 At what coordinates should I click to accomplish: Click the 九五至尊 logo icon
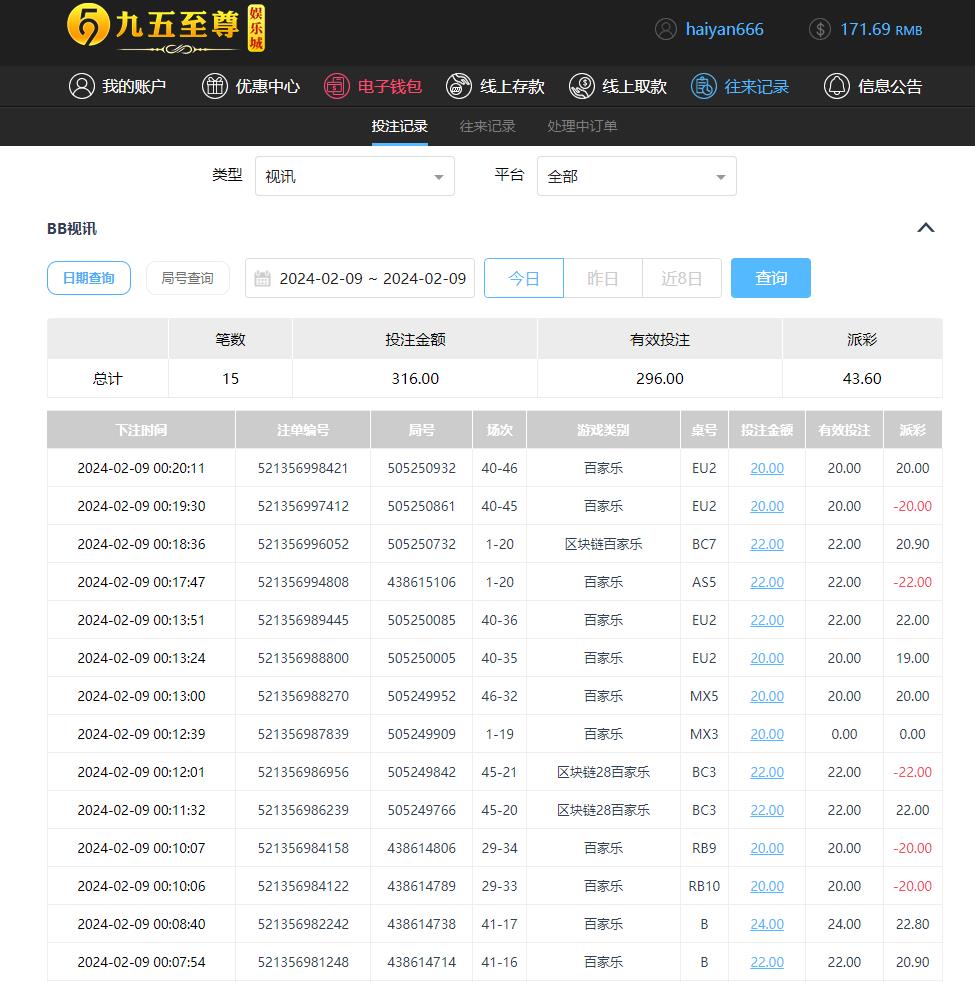pyautogui.click(x=88, y=27)
